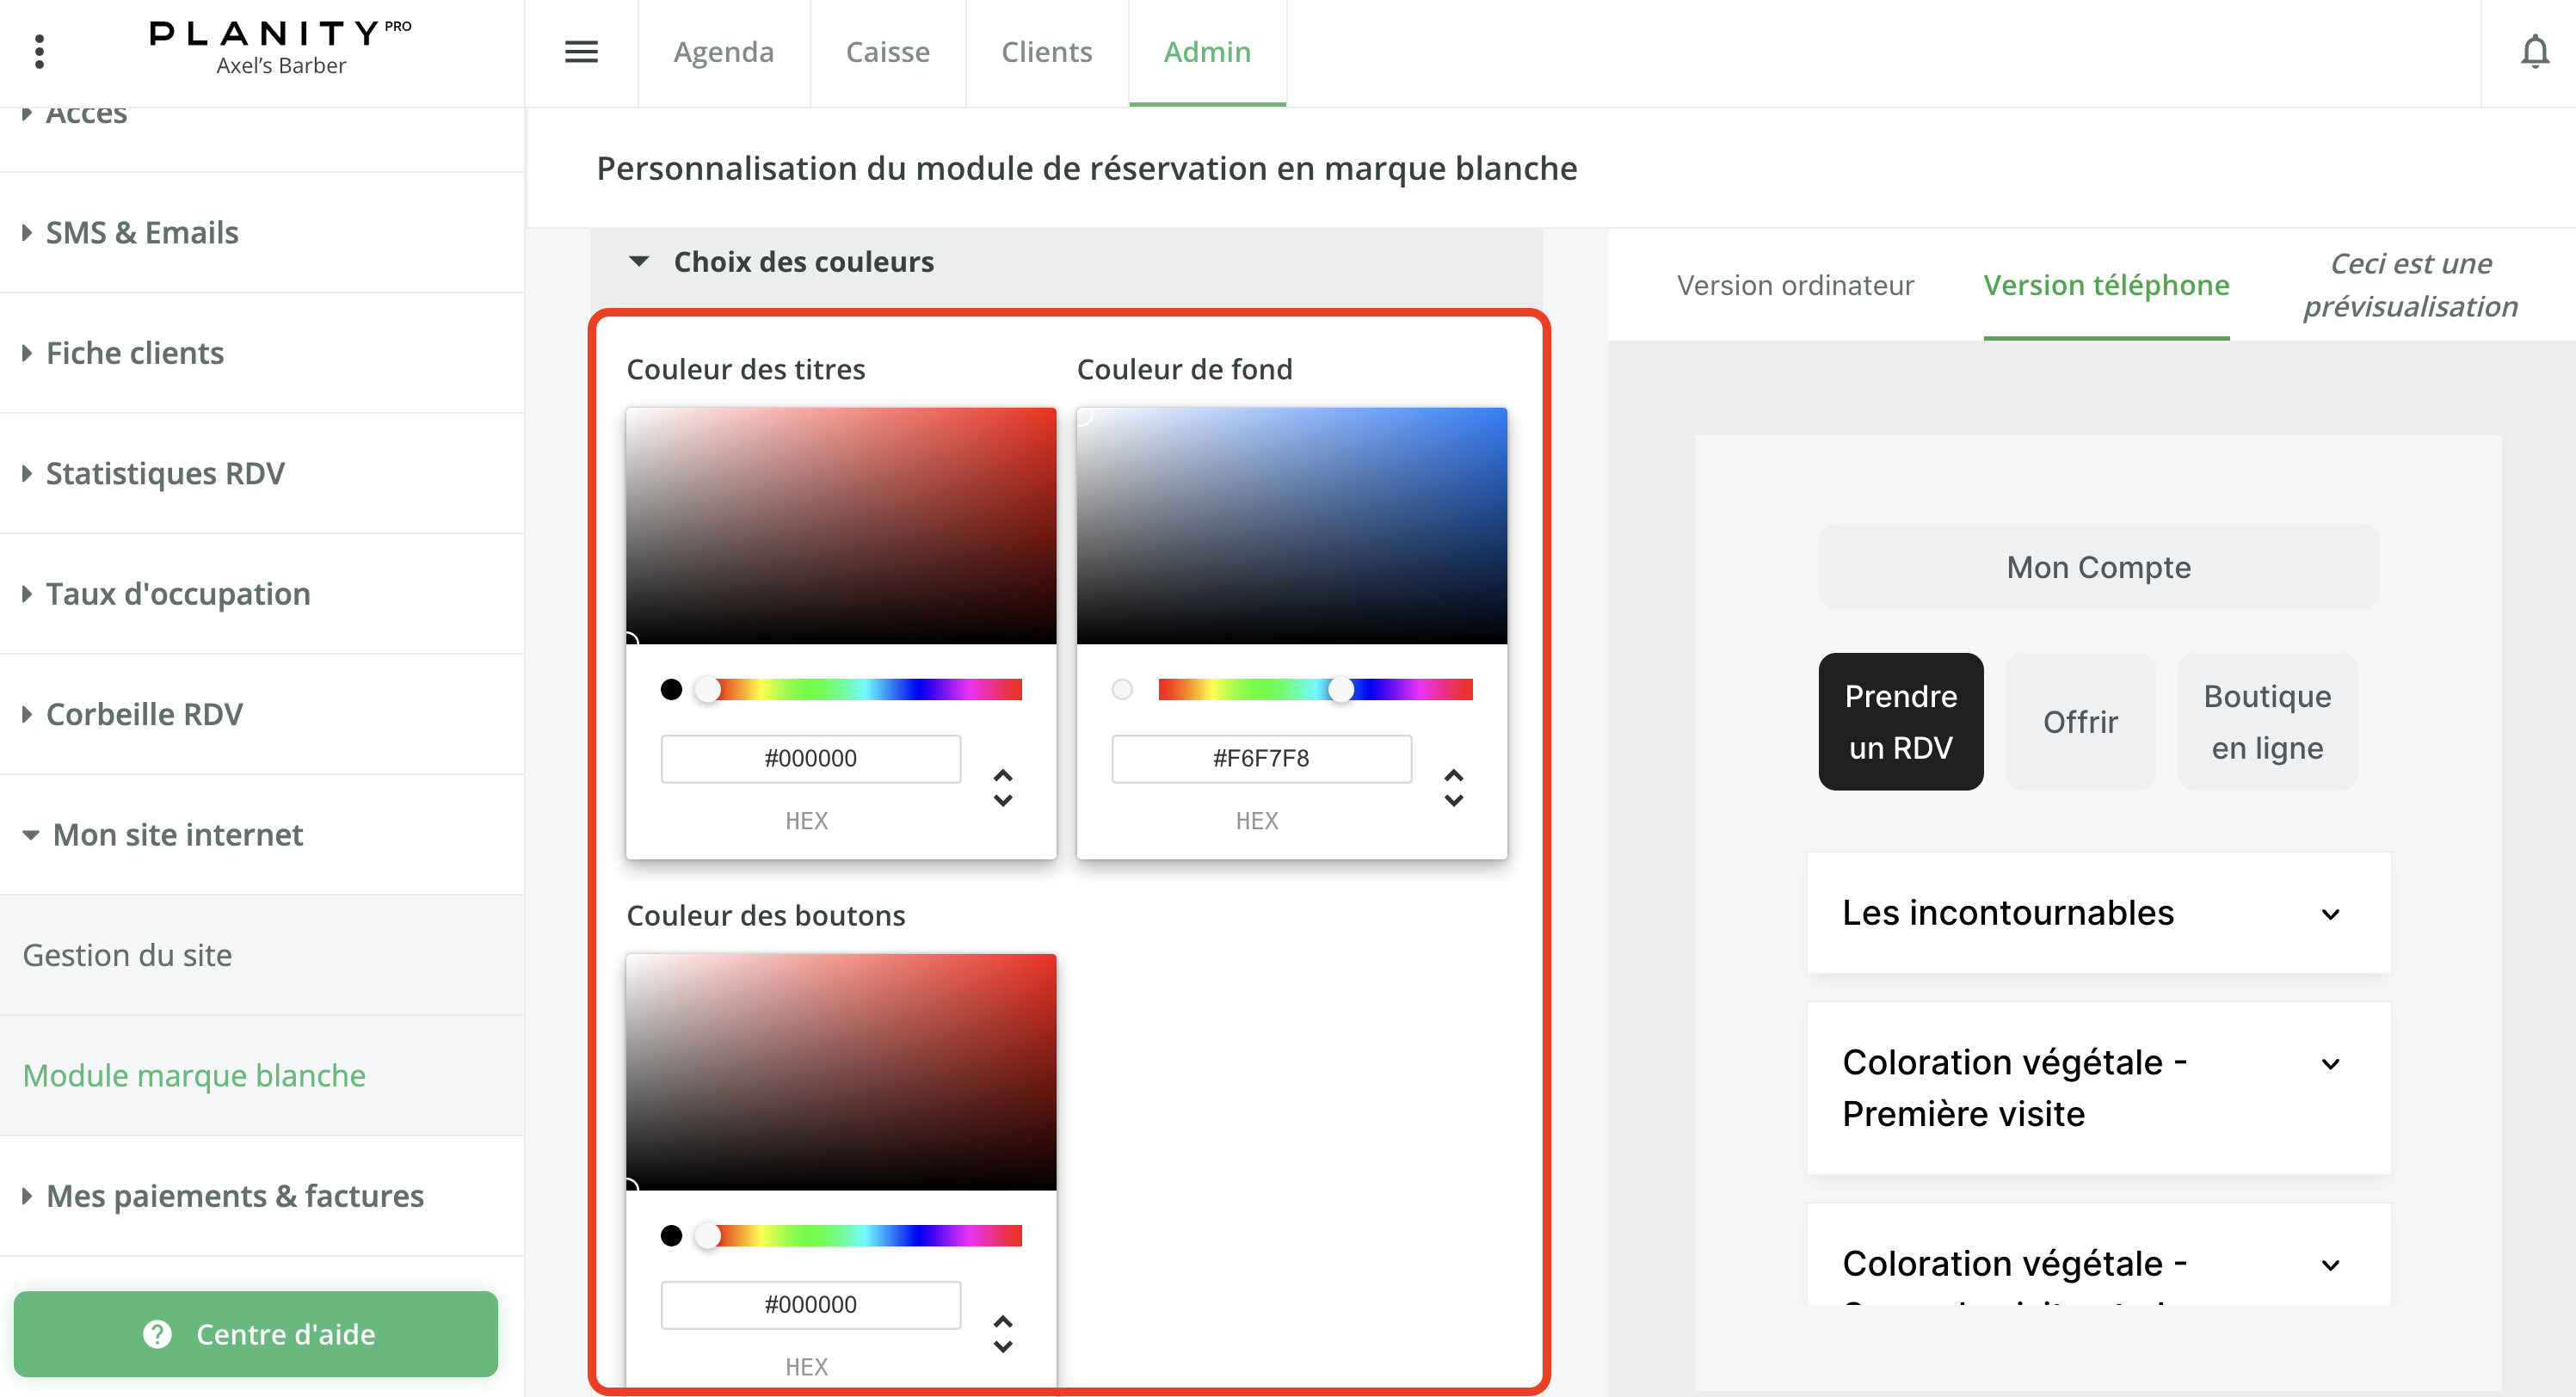Toggle HEX format arrows for Couleur de fond
The width and height of the screenshot is (2576, 1397).
(1453, 787)
